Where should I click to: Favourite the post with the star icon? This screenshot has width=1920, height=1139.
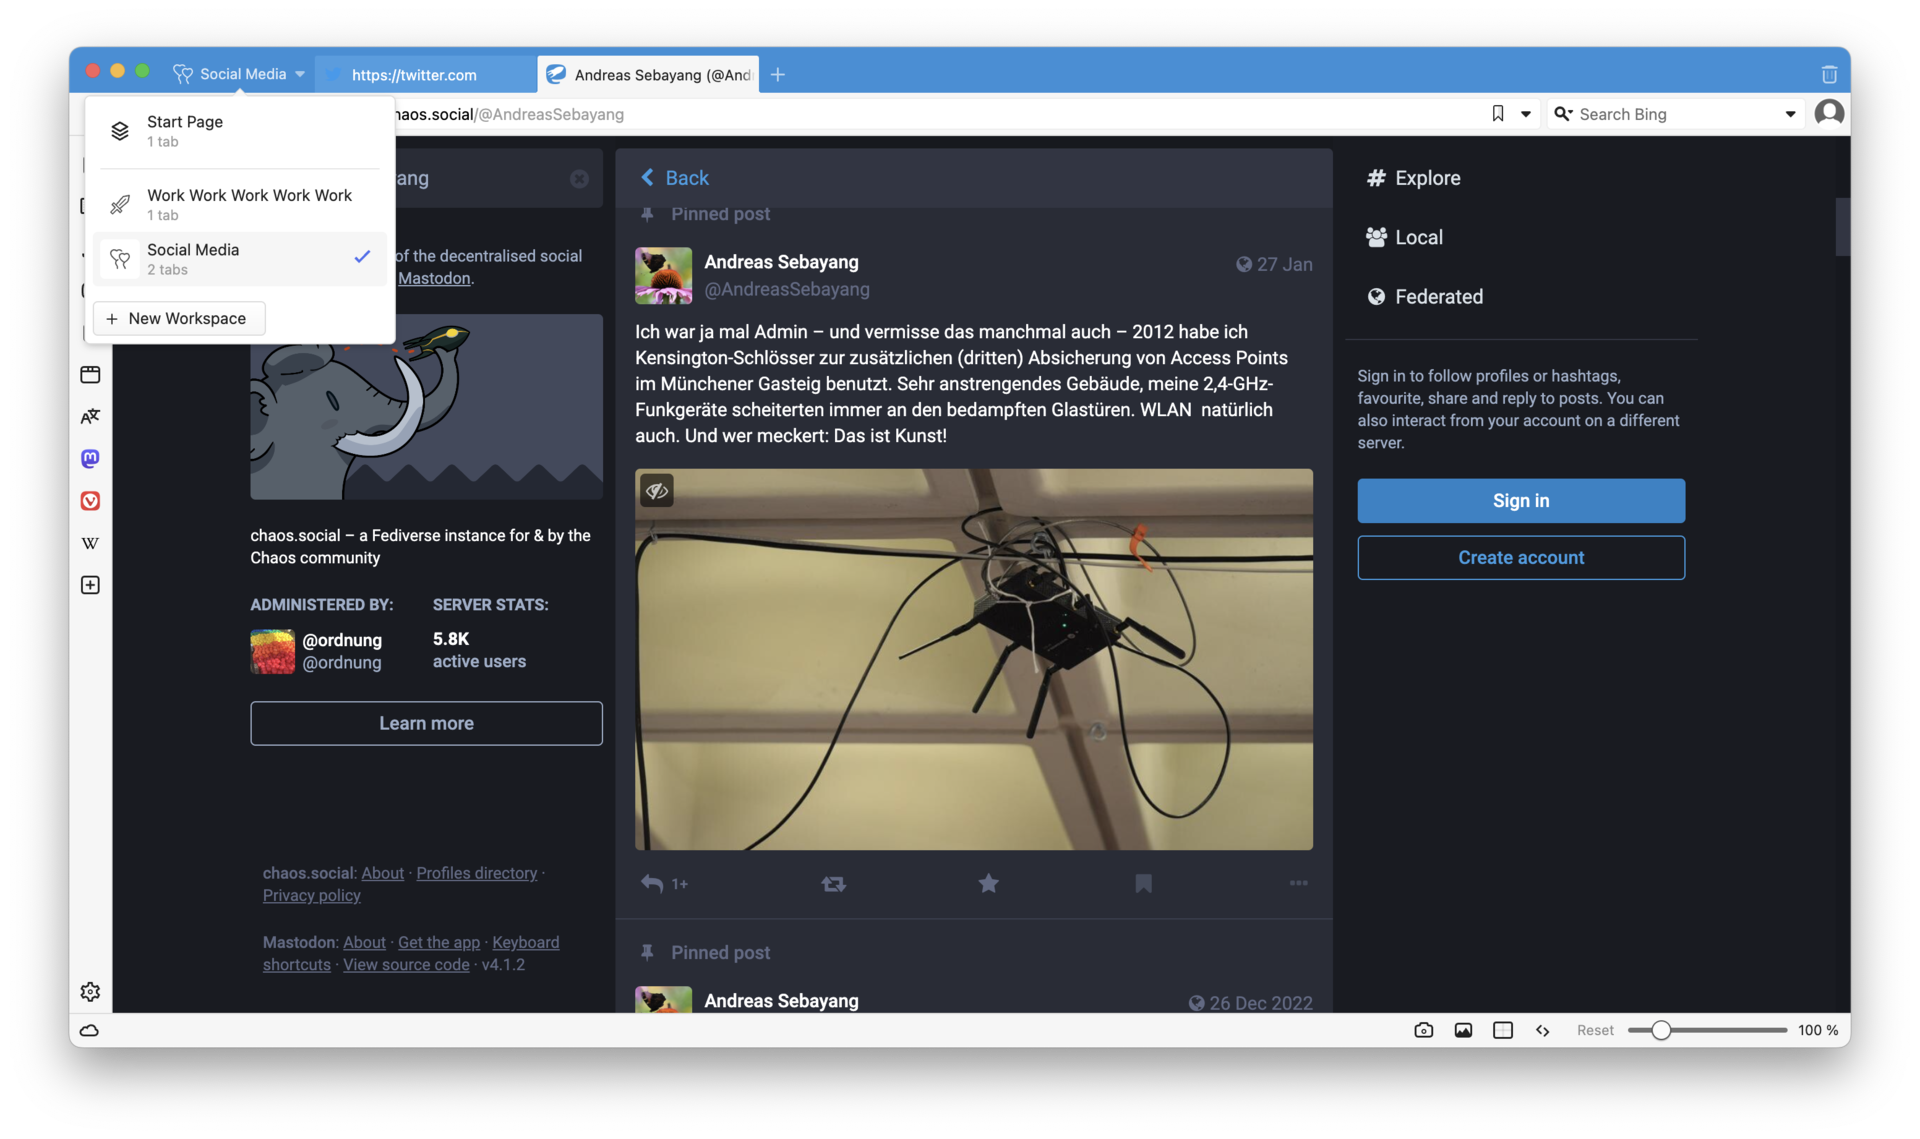pos(988,883)
